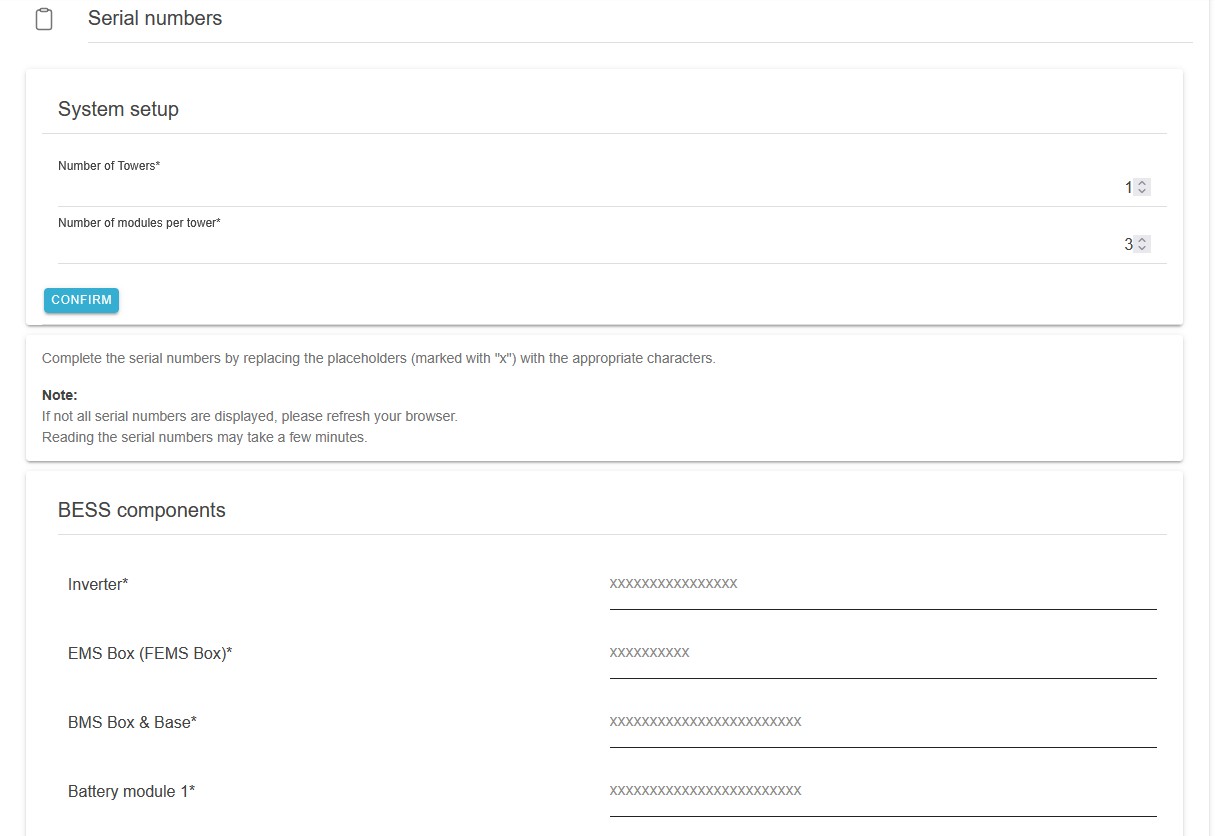Screen dimensions: 1215x836
Task: Click the BMS Box & Base label
Action: (x=132, y=722)
